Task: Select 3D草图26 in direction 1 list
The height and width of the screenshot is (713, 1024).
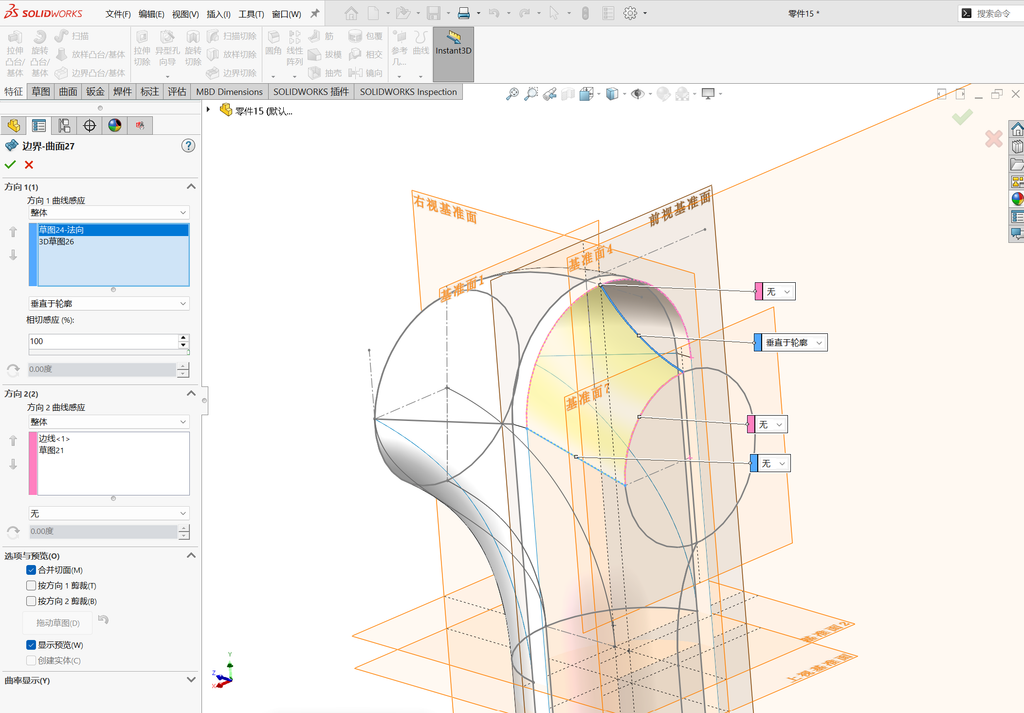Action: click(113, 242)
